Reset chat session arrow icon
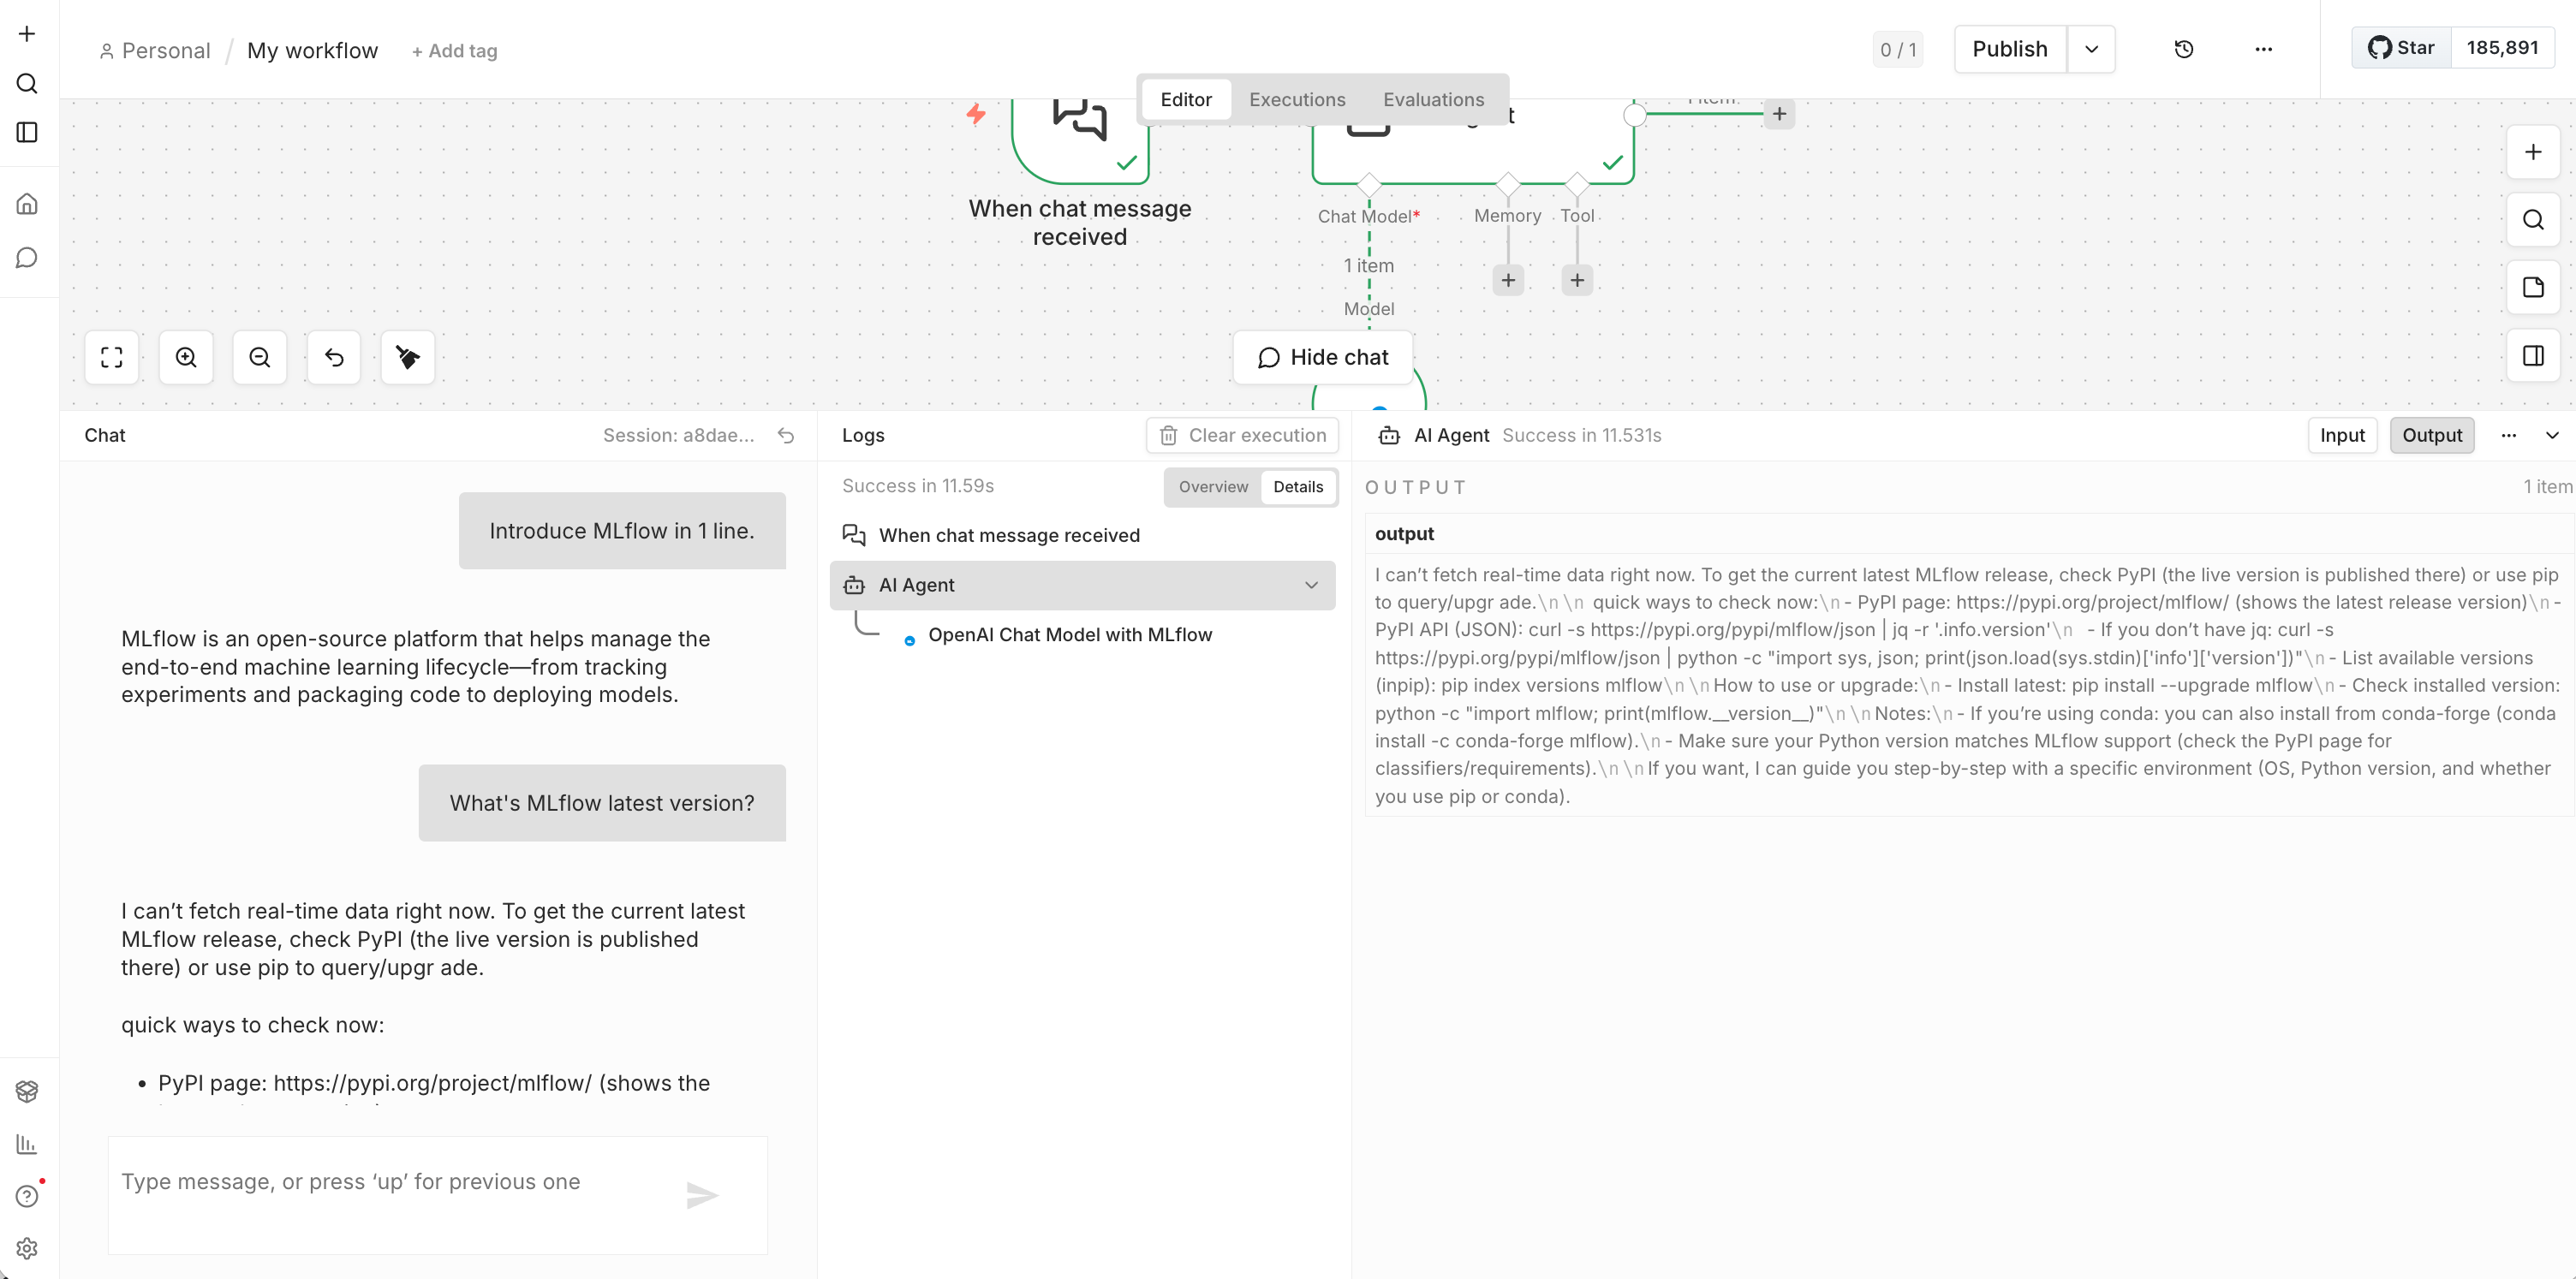2576x1279 pixels. click(786, 435)
